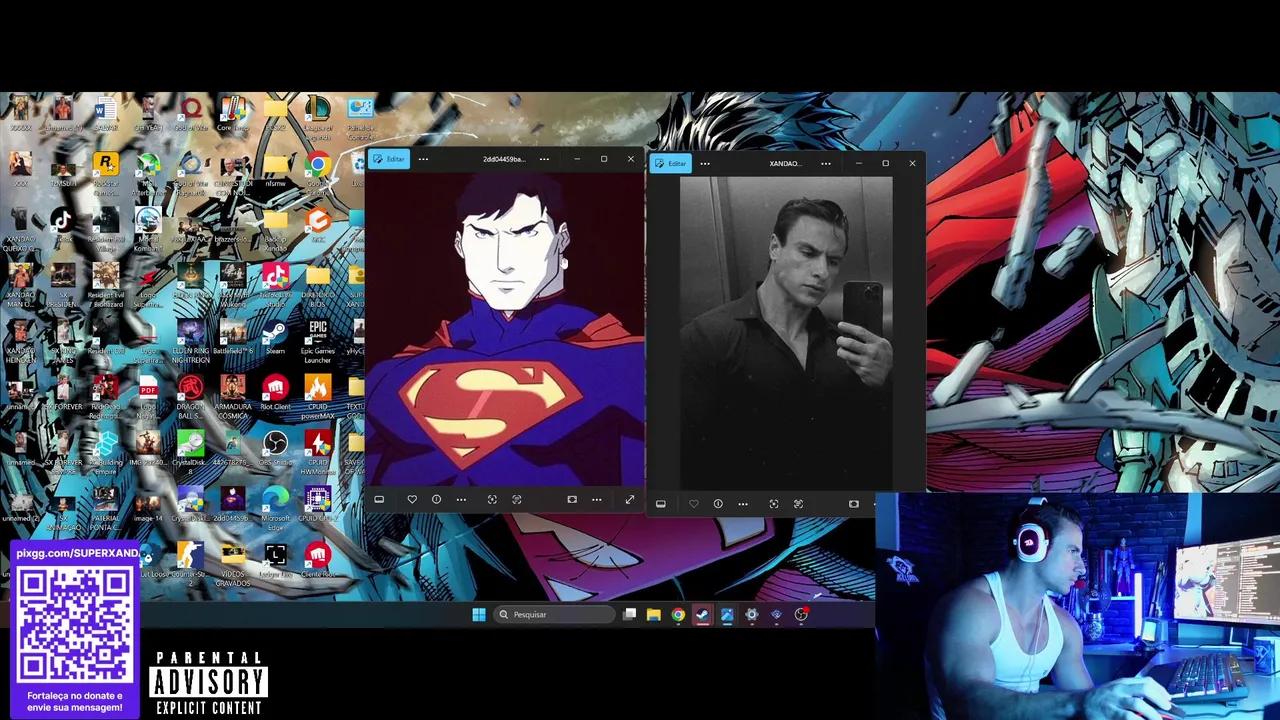Open File Explorer from the taskbar

pos(653,614)
